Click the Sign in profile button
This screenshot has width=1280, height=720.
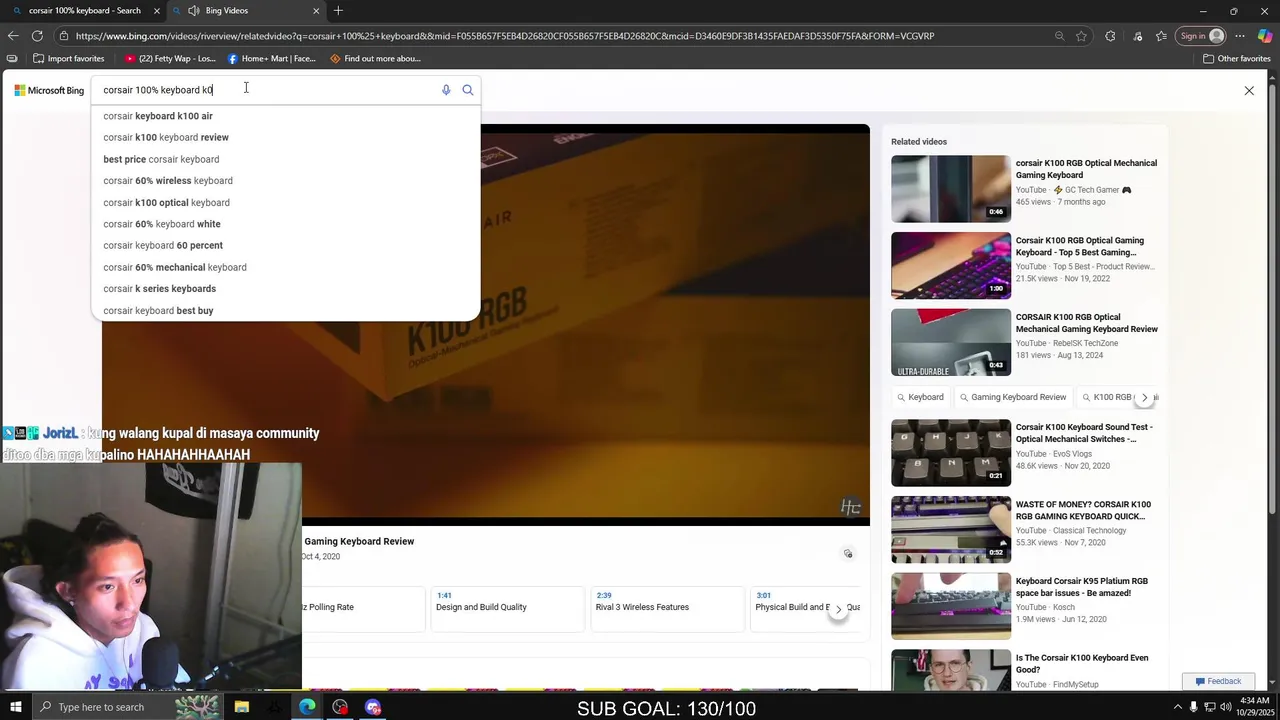1202,36
